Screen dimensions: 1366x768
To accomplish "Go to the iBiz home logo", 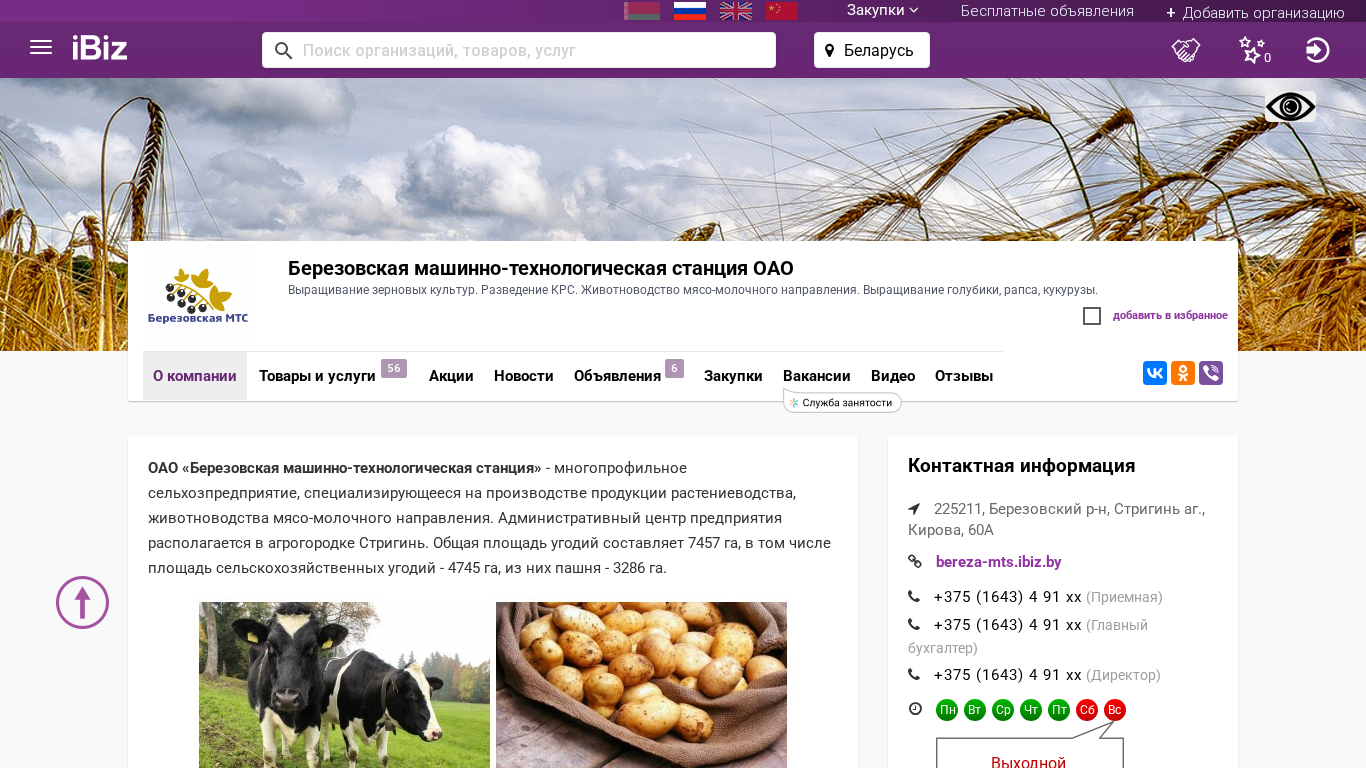I will pos(100,48).
